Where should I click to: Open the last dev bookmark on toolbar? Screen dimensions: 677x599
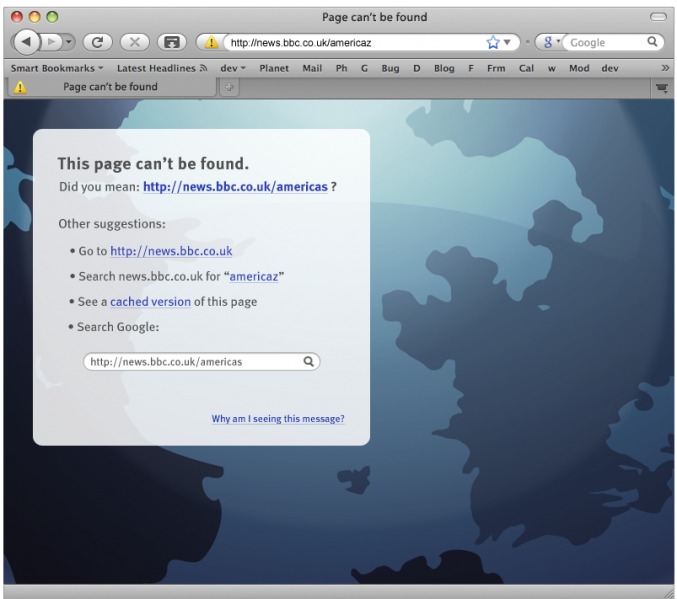click(x=610, y=68)
